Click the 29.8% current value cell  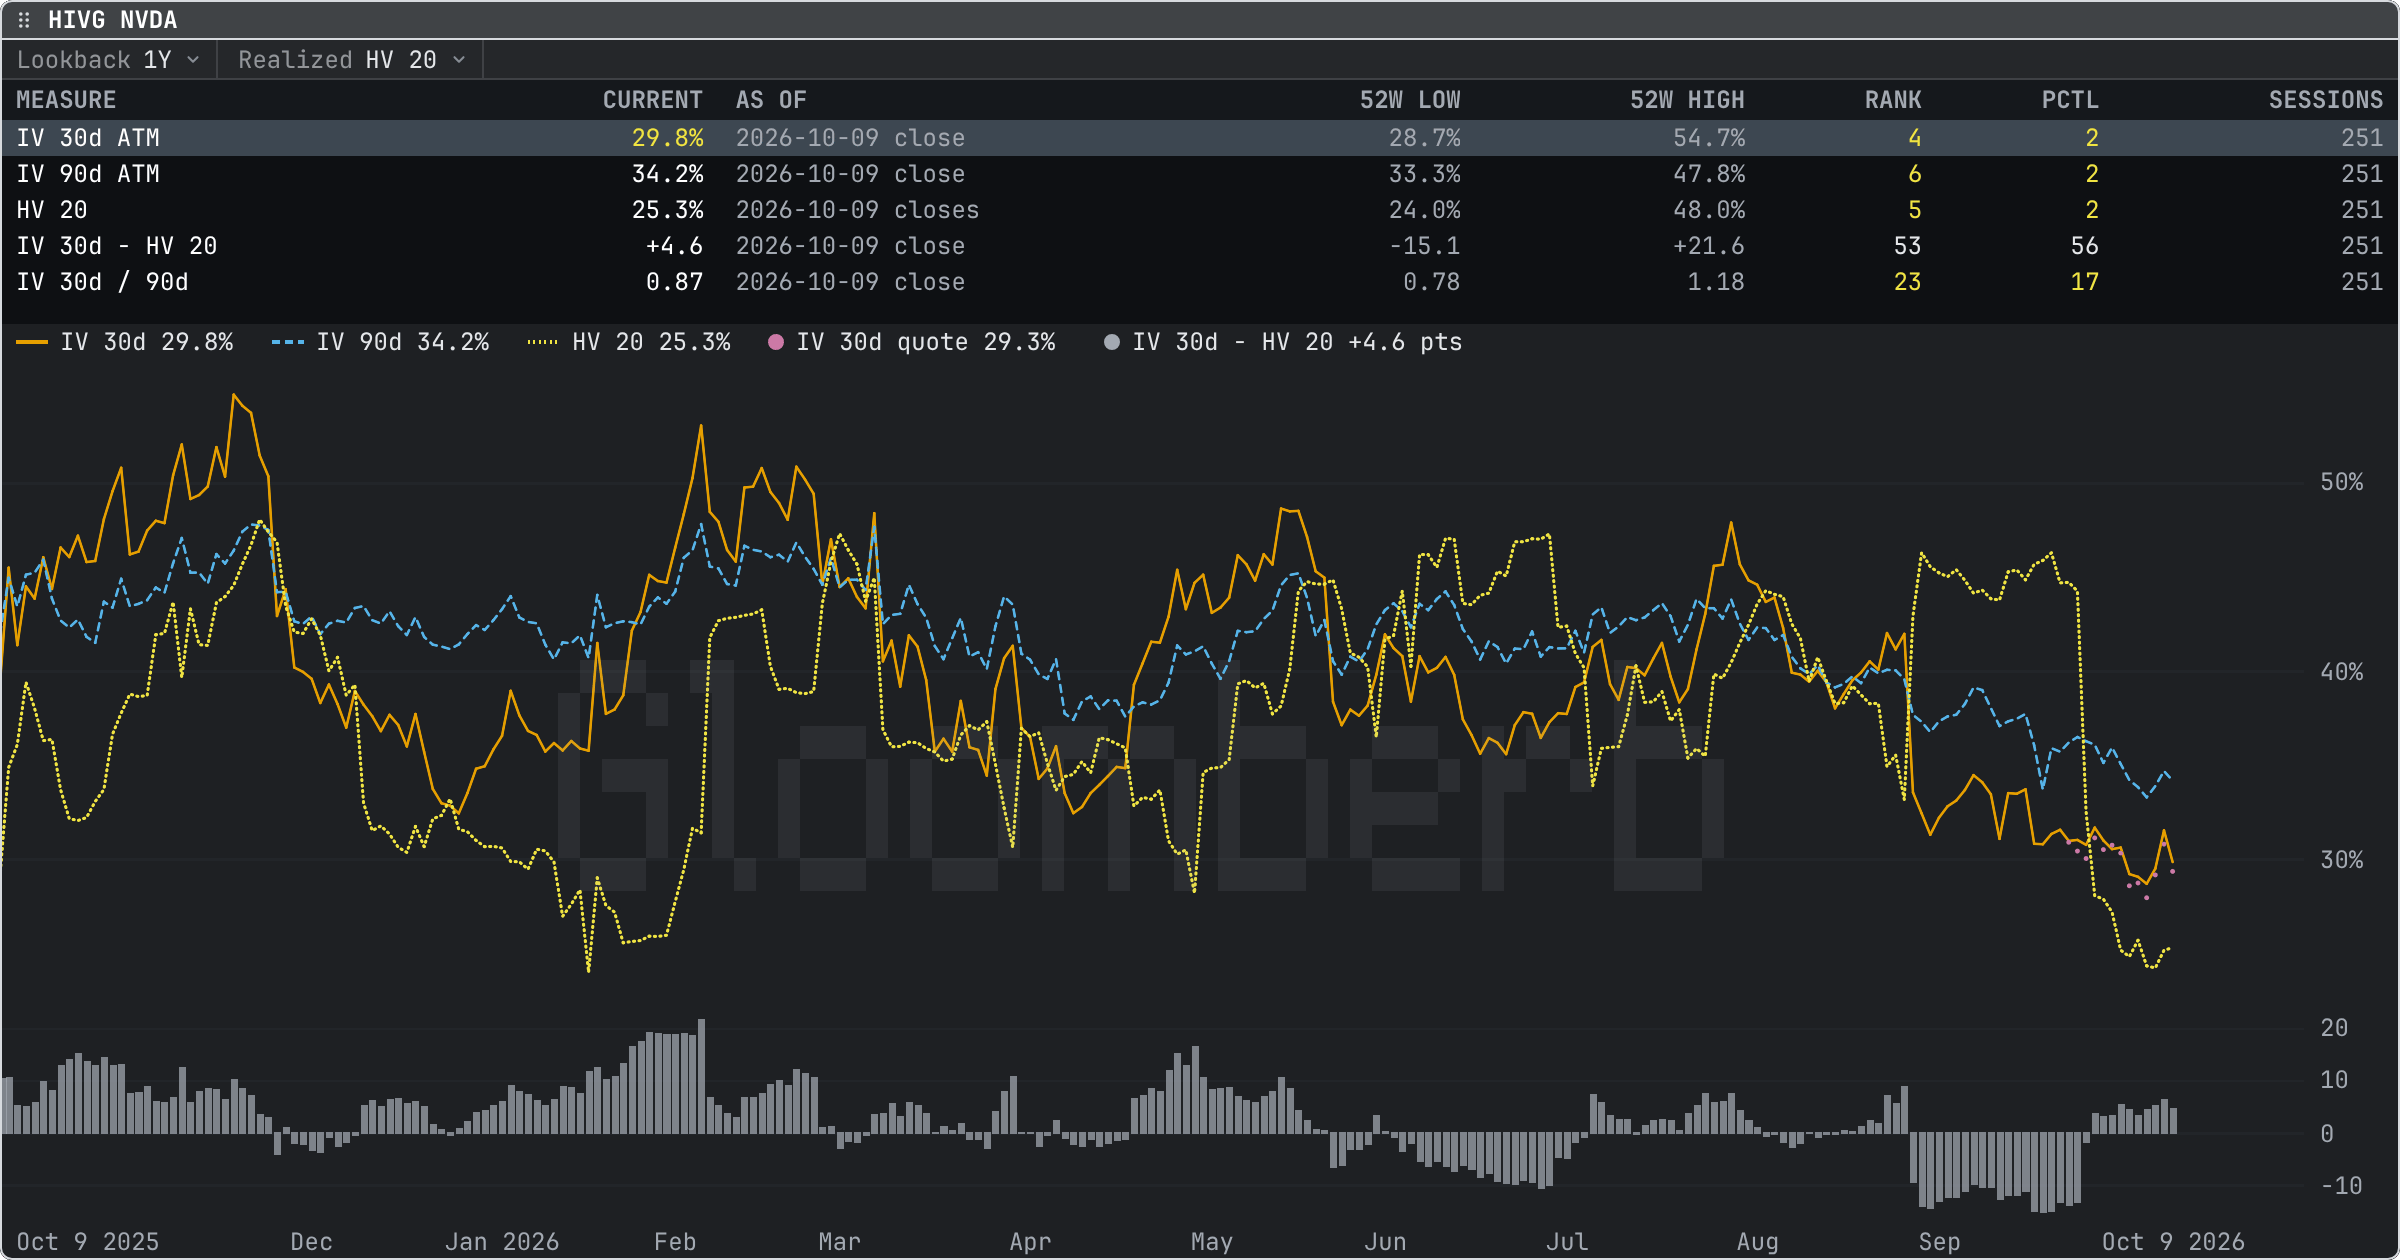pos(667,138)
